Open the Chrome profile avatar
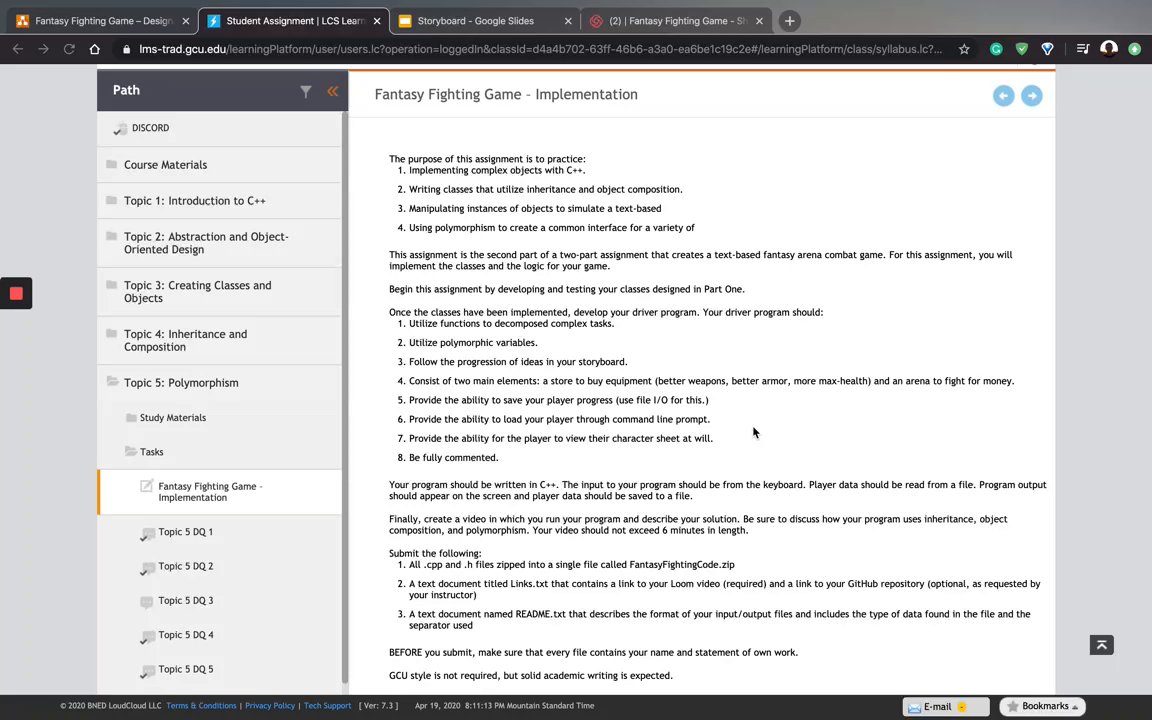The height and width of the screenshot is (720, 1152). 1109,49
